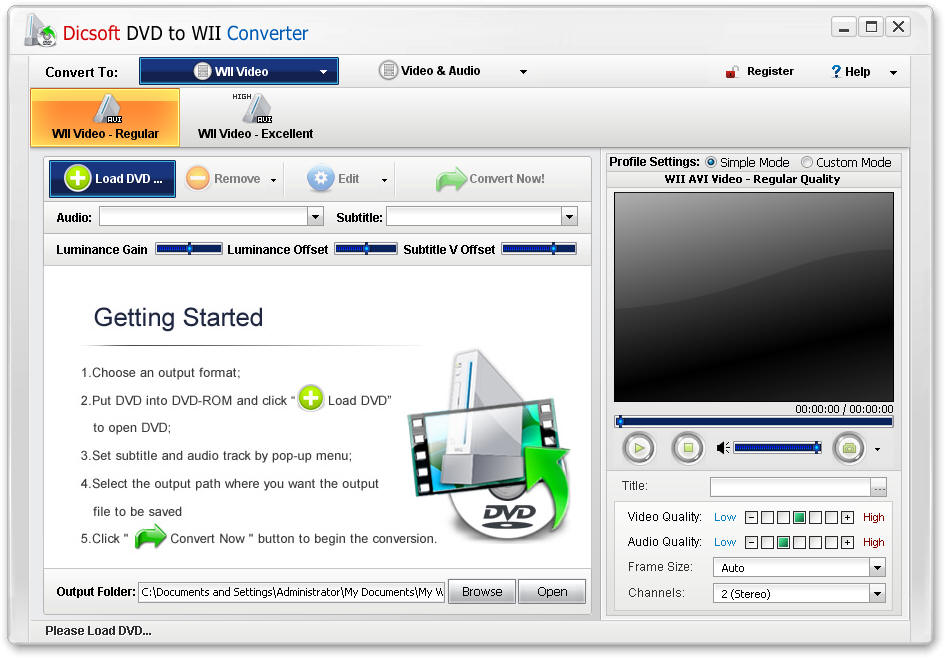Click the Load DVD button label
The height and width of the screenshot is (658, 945).
click(x=128, y=179)
